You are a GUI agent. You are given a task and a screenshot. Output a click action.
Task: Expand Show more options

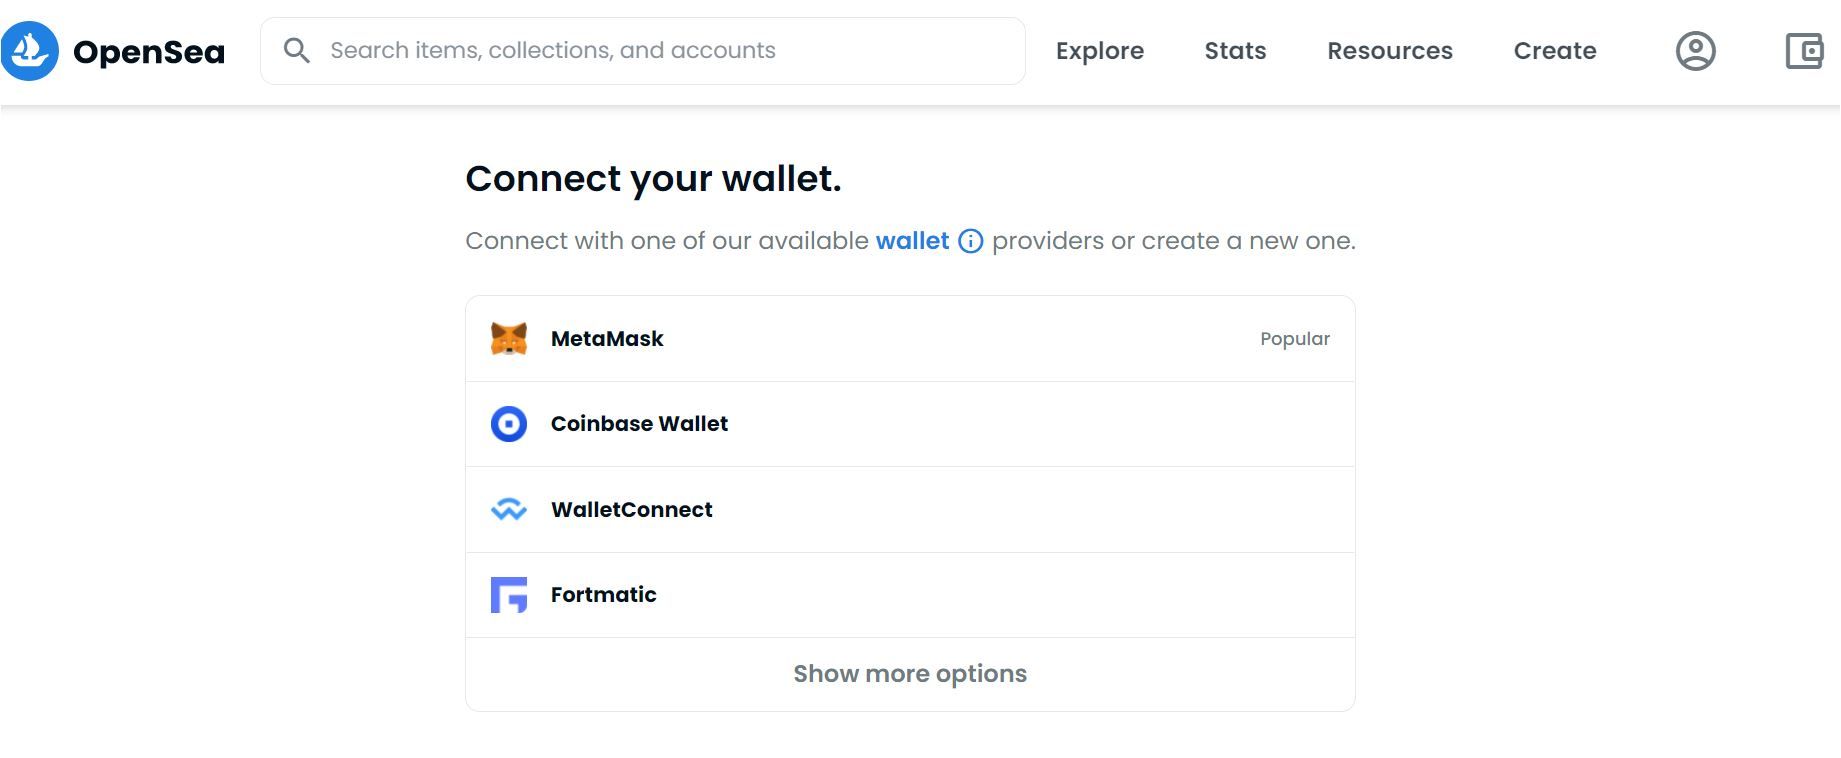click(x=910, y=674)
